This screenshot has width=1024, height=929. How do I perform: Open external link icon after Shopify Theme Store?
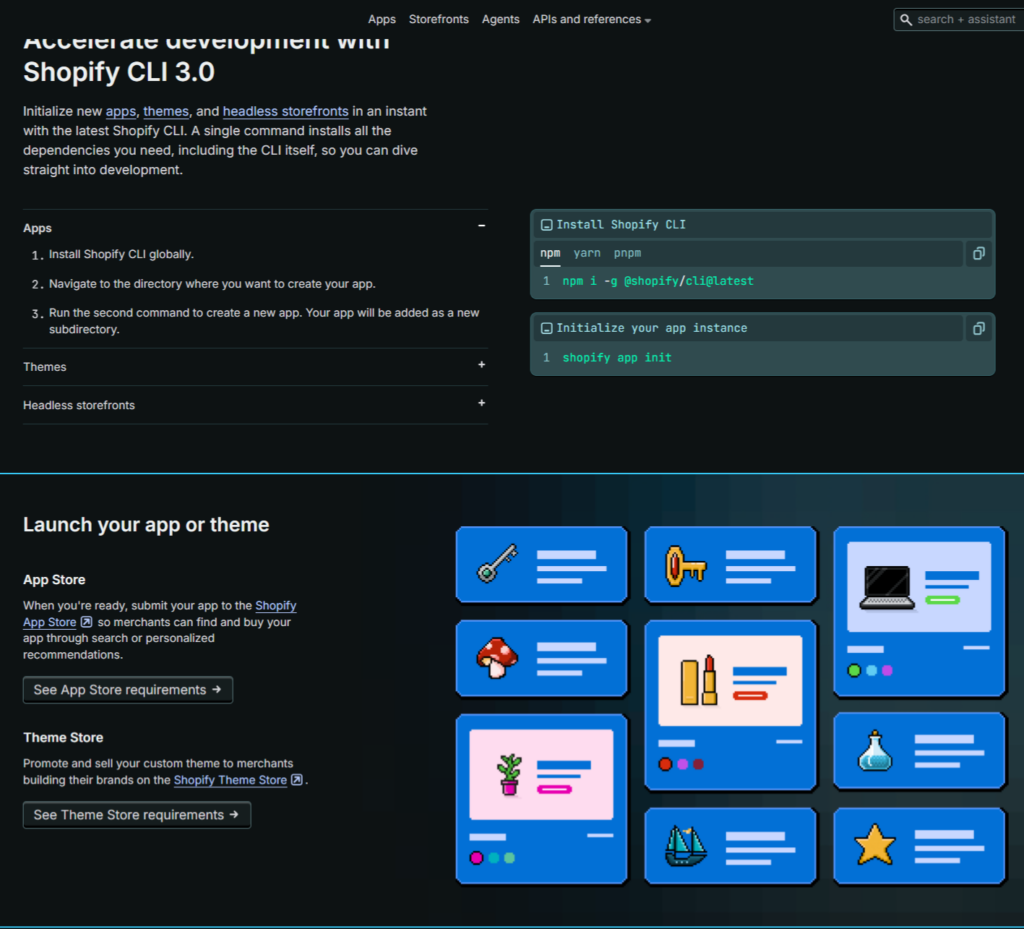296,780
